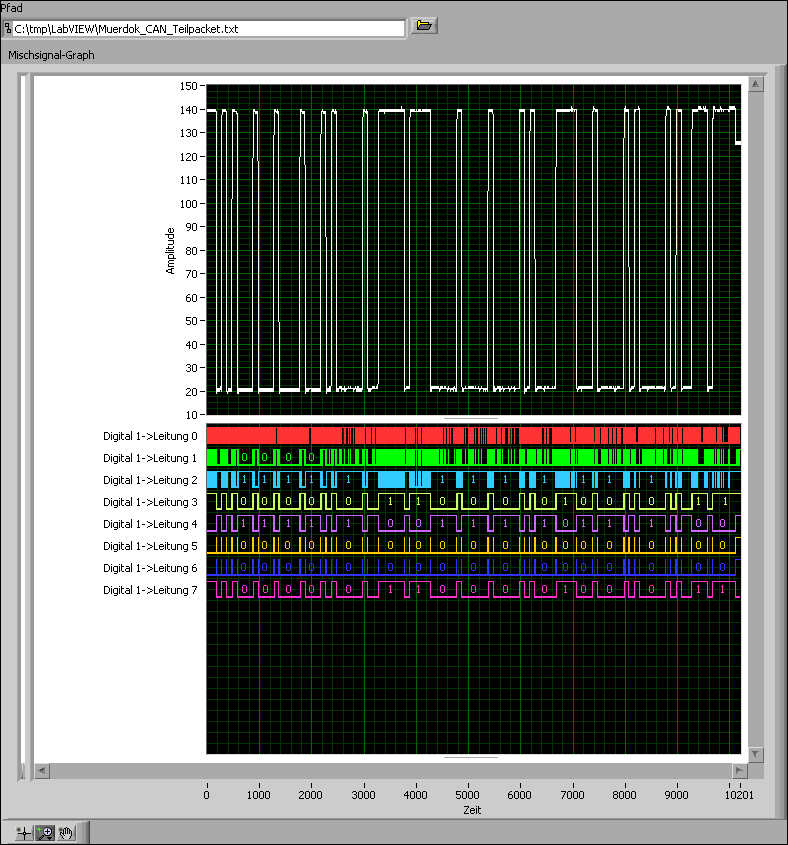This screenshot has height=845, width=788.
Task: Click the Amplitude axis label
Action: pyautogui.click(x=170, y=251)
